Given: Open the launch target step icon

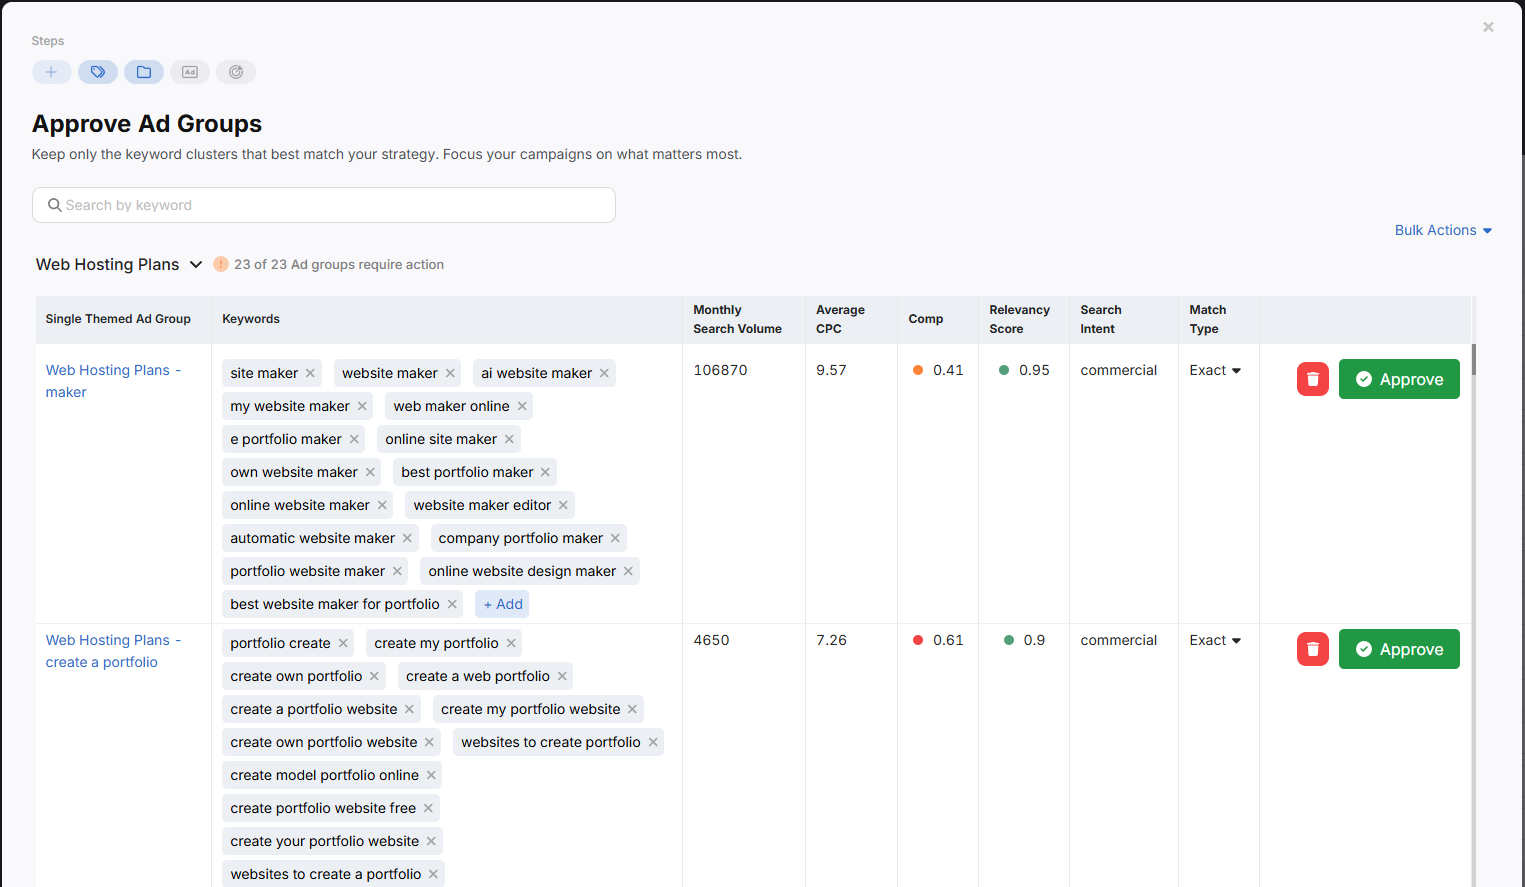Looking at the screenshot, I should 235,71.
